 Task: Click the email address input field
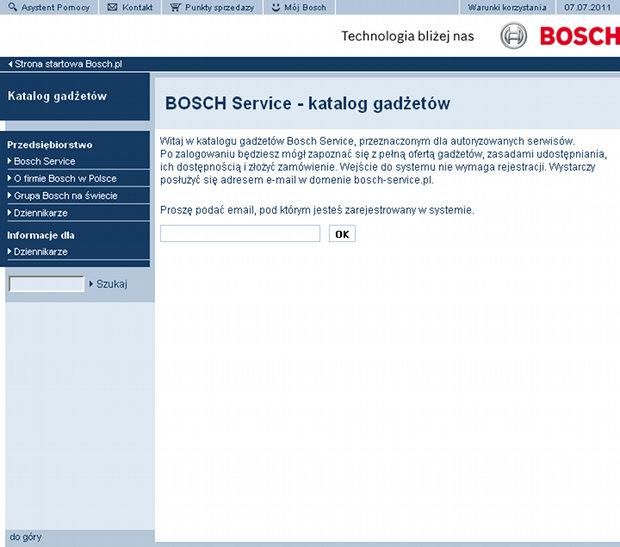click(x=240, y=233)
